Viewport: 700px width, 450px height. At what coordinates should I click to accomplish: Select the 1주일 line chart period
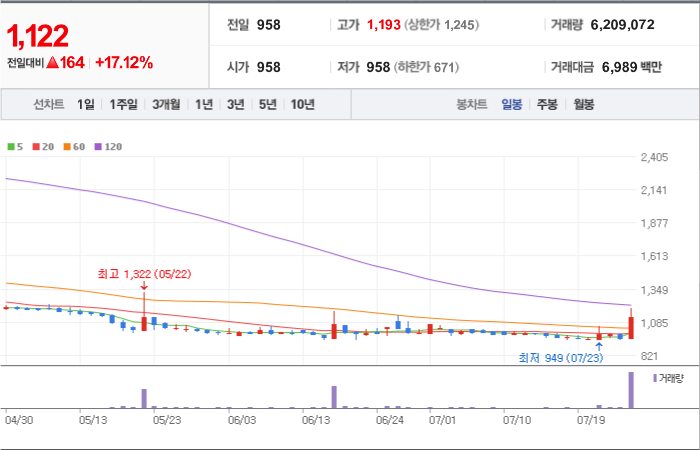124,105
